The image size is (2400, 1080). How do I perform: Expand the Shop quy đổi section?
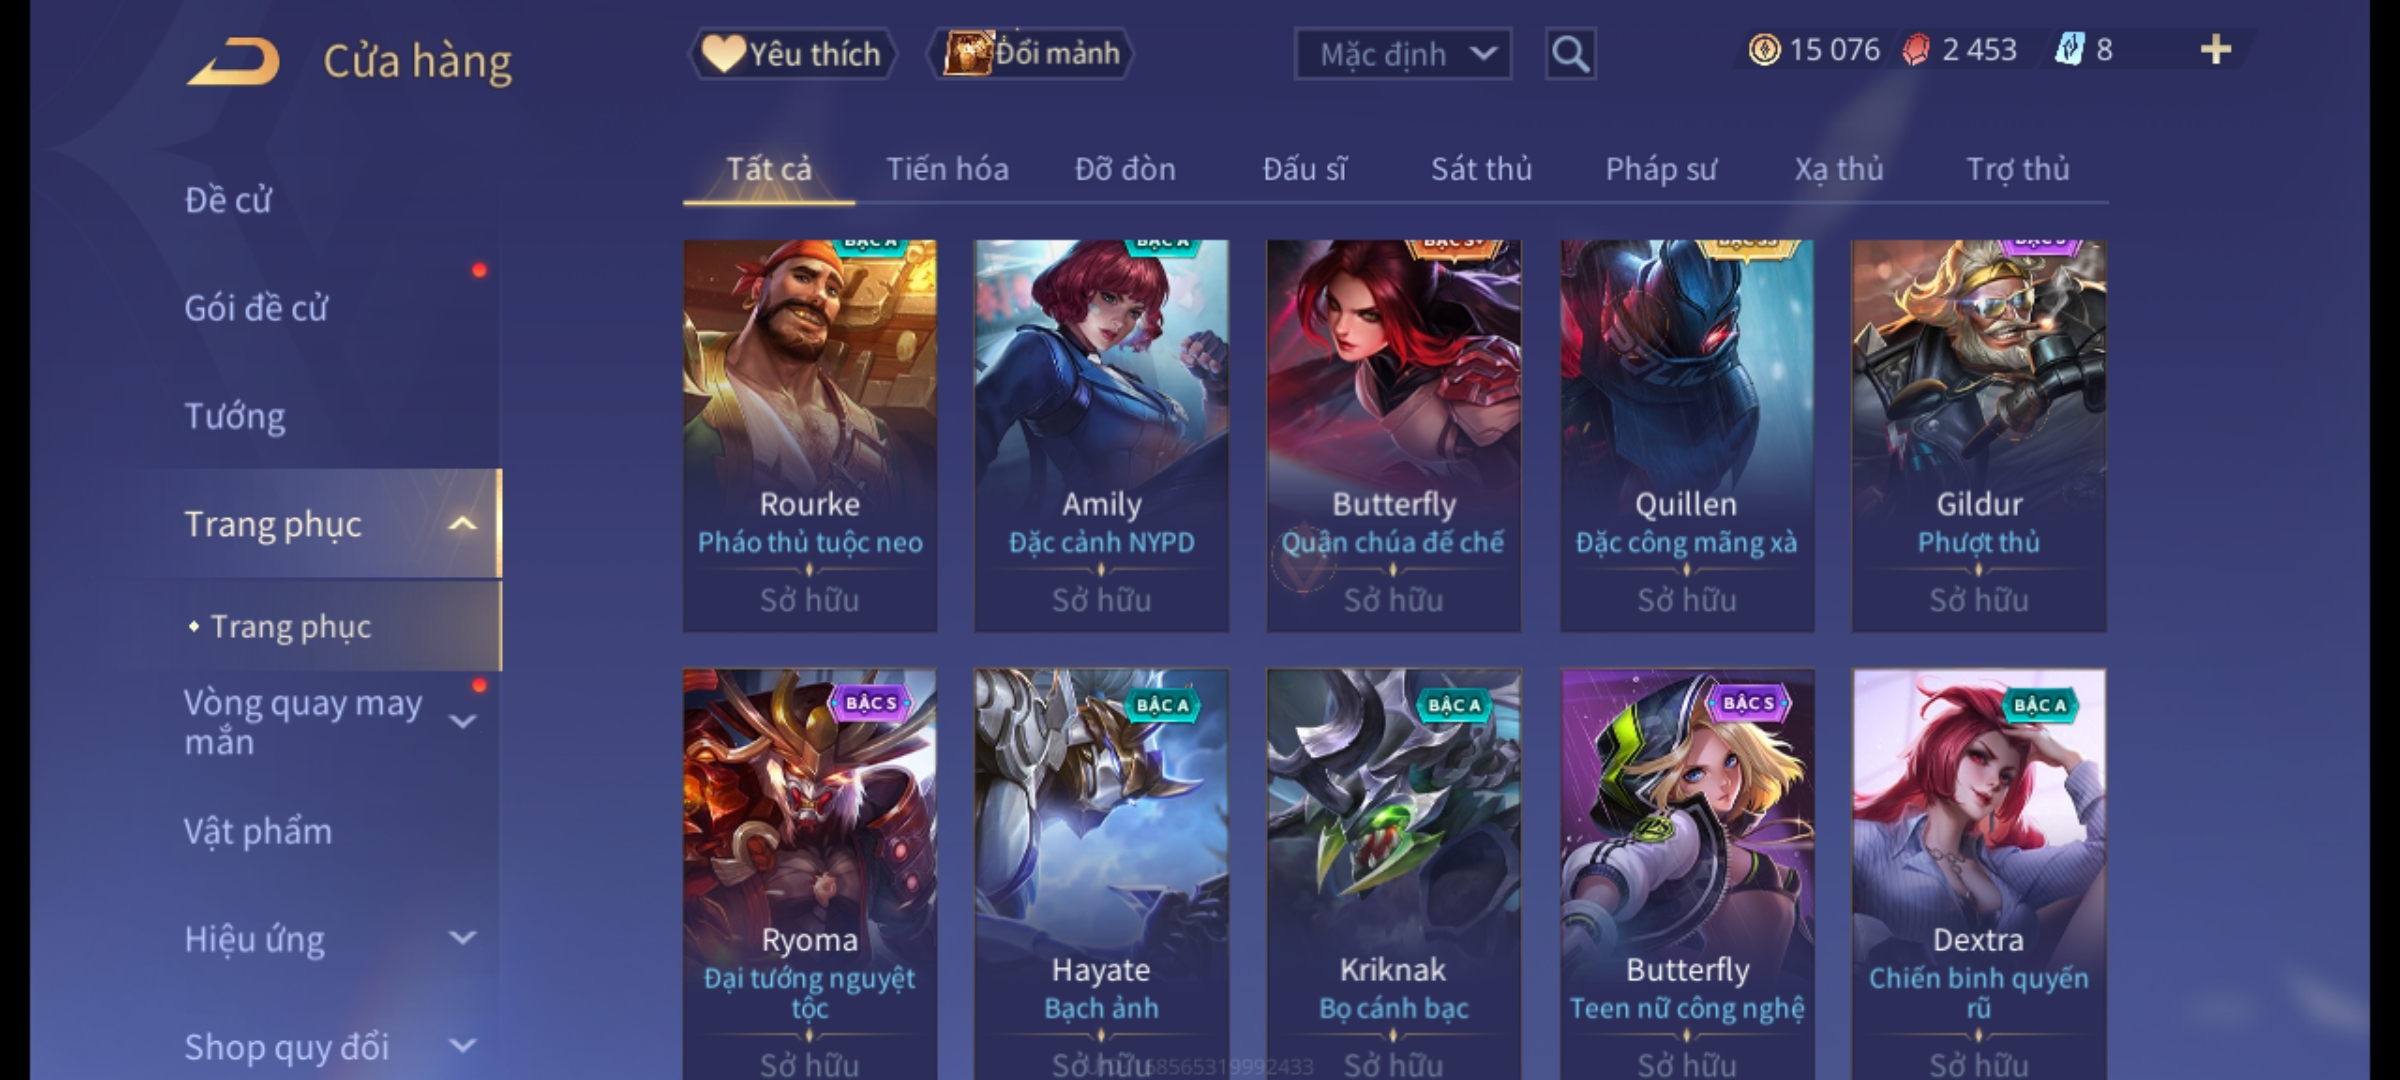pyautogui.click(x=463, y=1046)
